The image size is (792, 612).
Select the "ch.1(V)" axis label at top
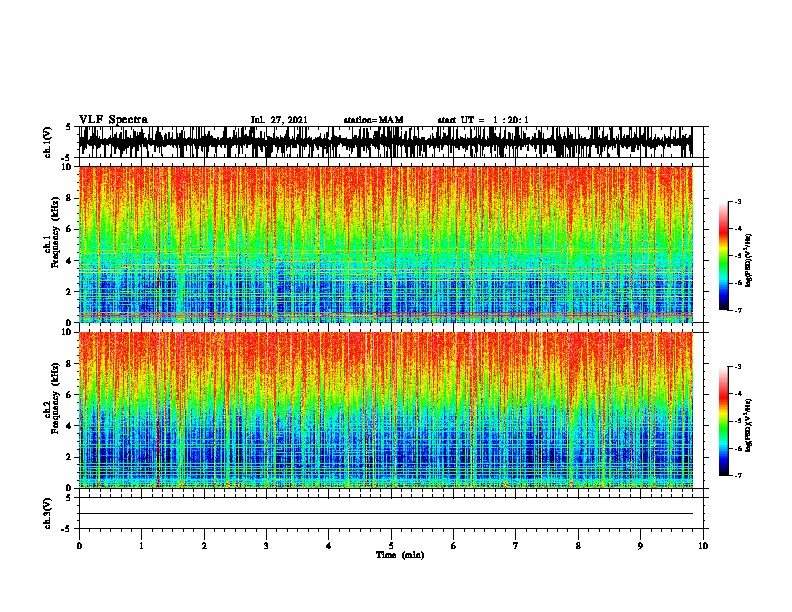click(48, 142)
